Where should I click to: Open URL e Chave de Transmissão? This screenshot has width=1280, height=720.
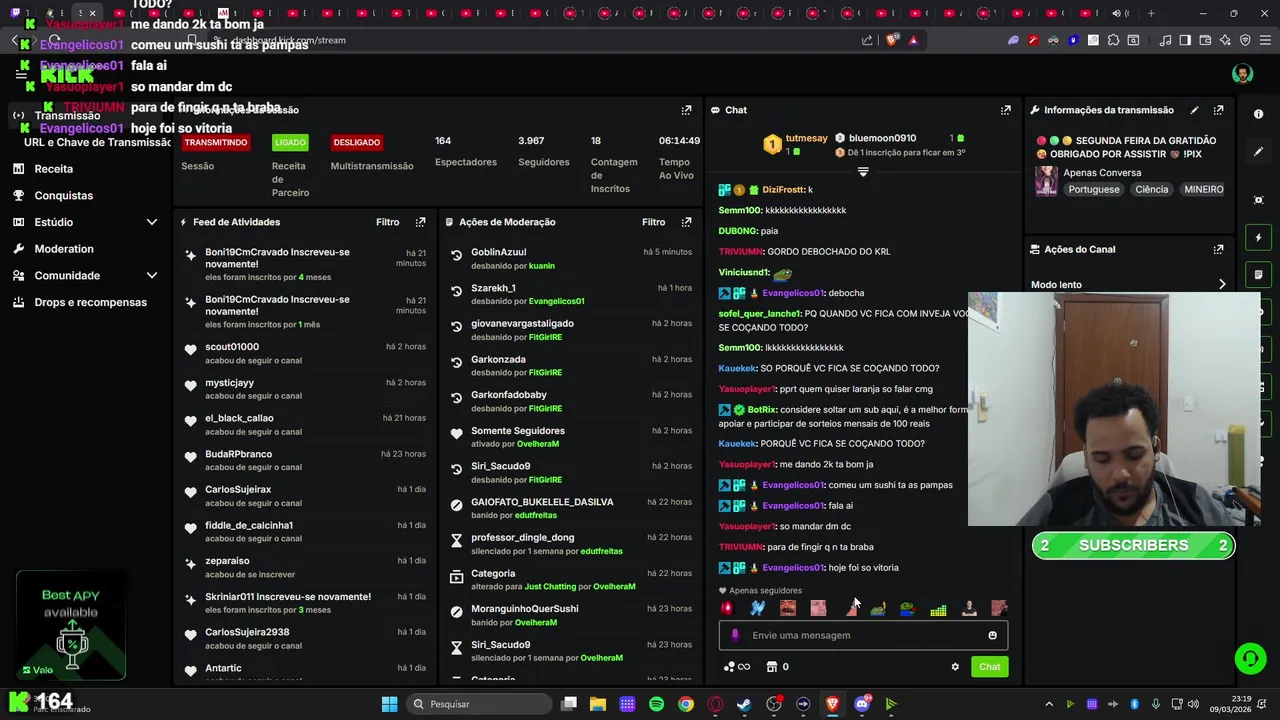pyautogui.click(x=97, y=142)
